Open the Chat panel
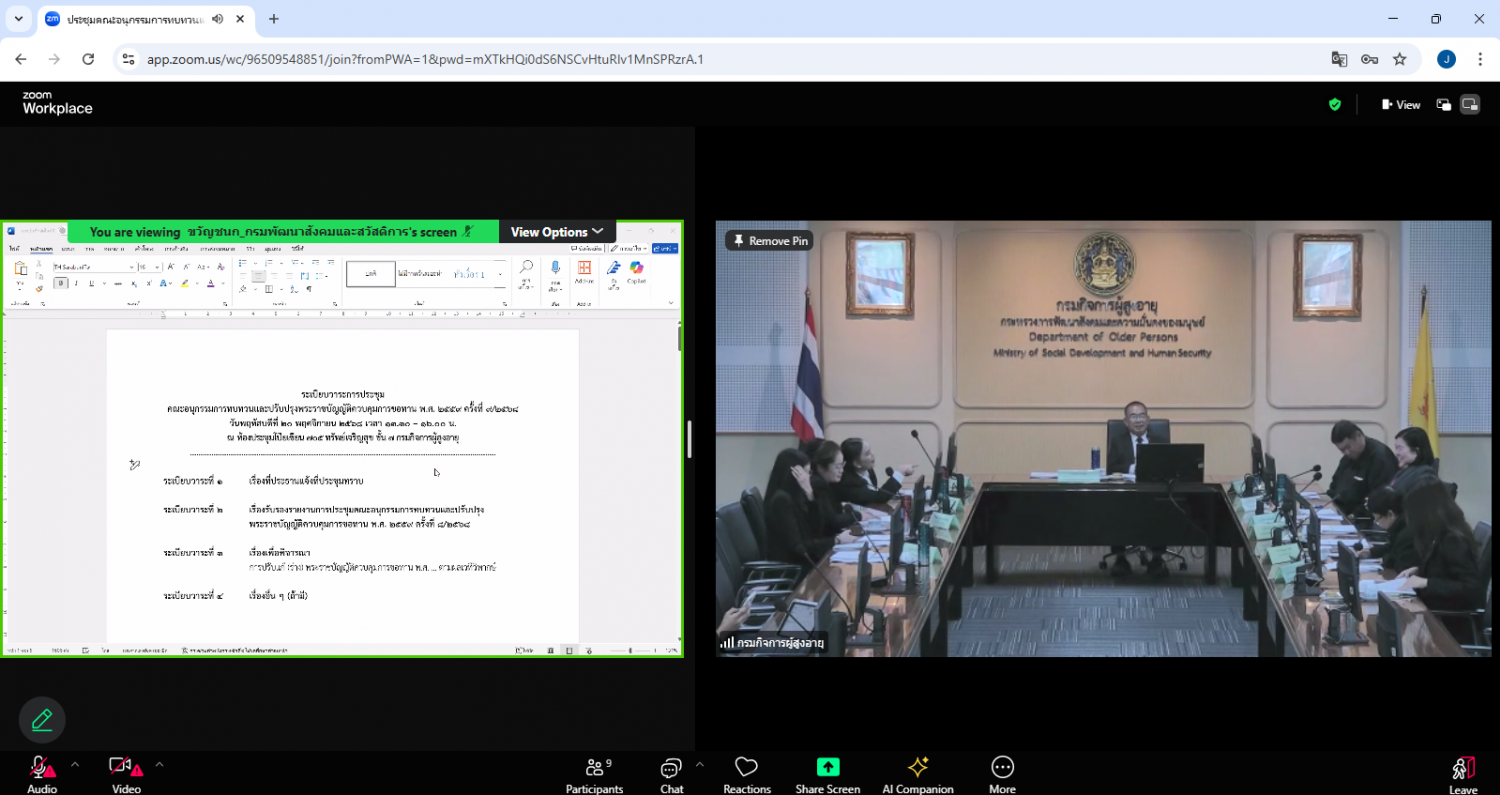Viewport: 1500px width, 795px height. pyautogui.click(x=671, y=774)
